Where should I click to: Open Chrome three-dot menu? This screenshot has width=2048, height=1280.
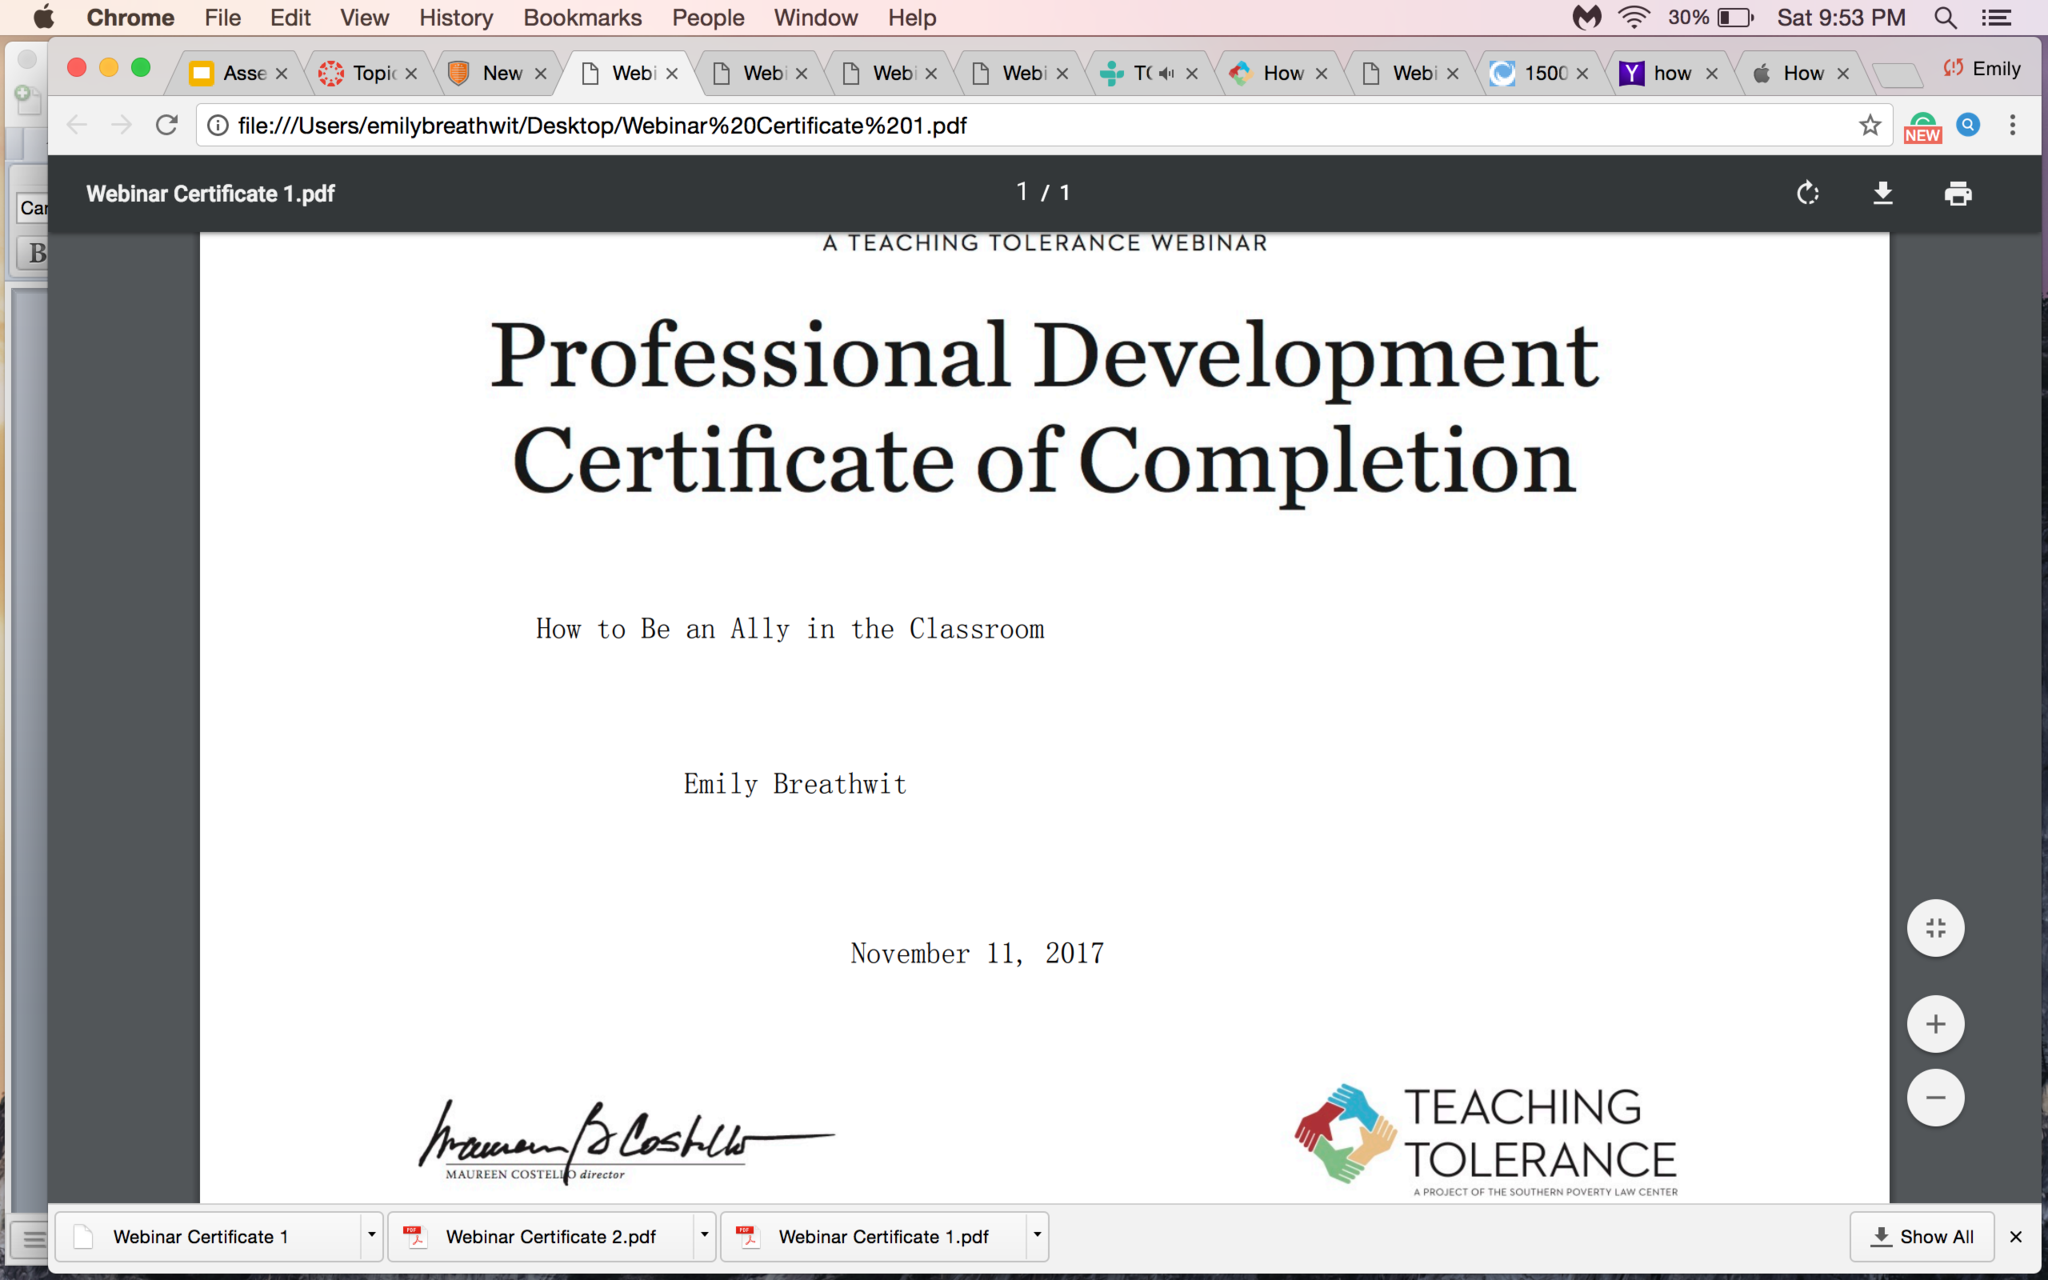tap(2012, 125)
